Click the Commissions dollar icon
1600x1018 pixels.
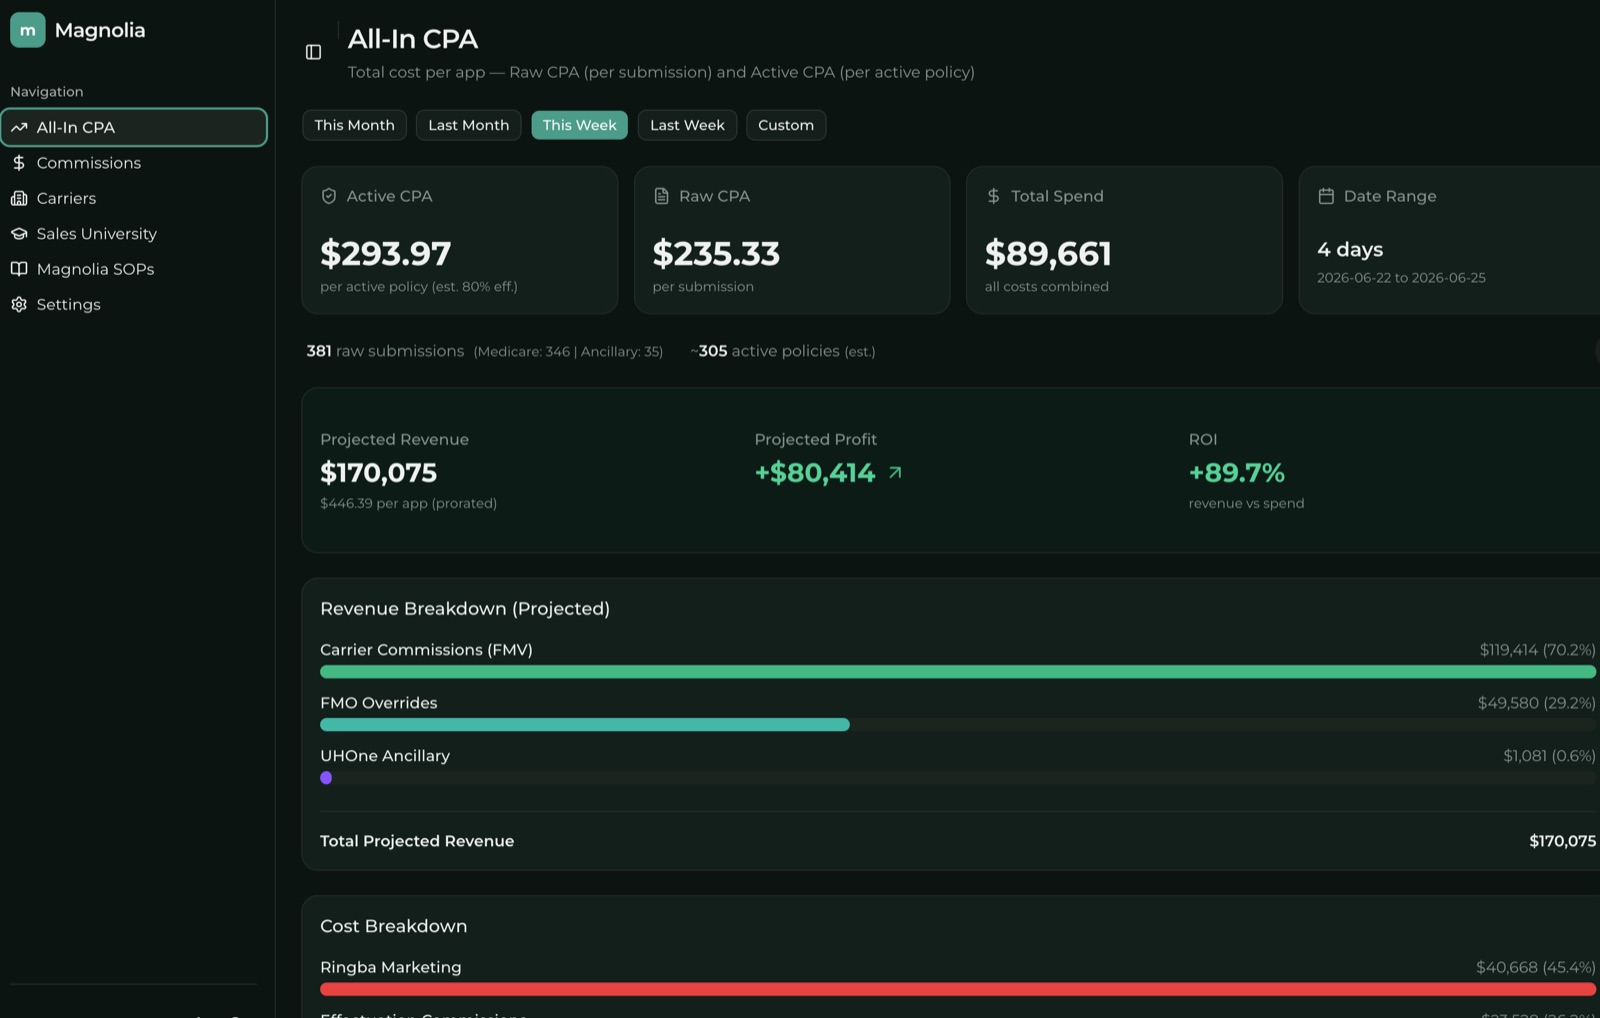click(x=19, y=162)
